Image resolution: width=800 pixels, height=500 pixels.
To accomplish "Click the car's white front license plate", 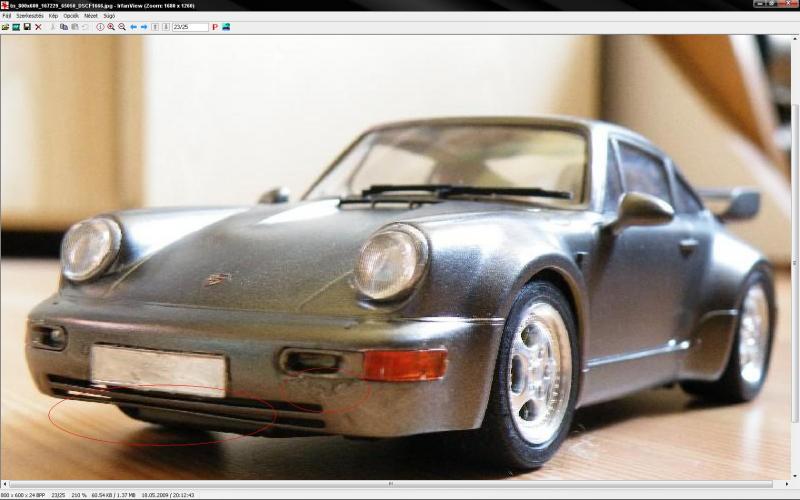I will click(158, 369).
